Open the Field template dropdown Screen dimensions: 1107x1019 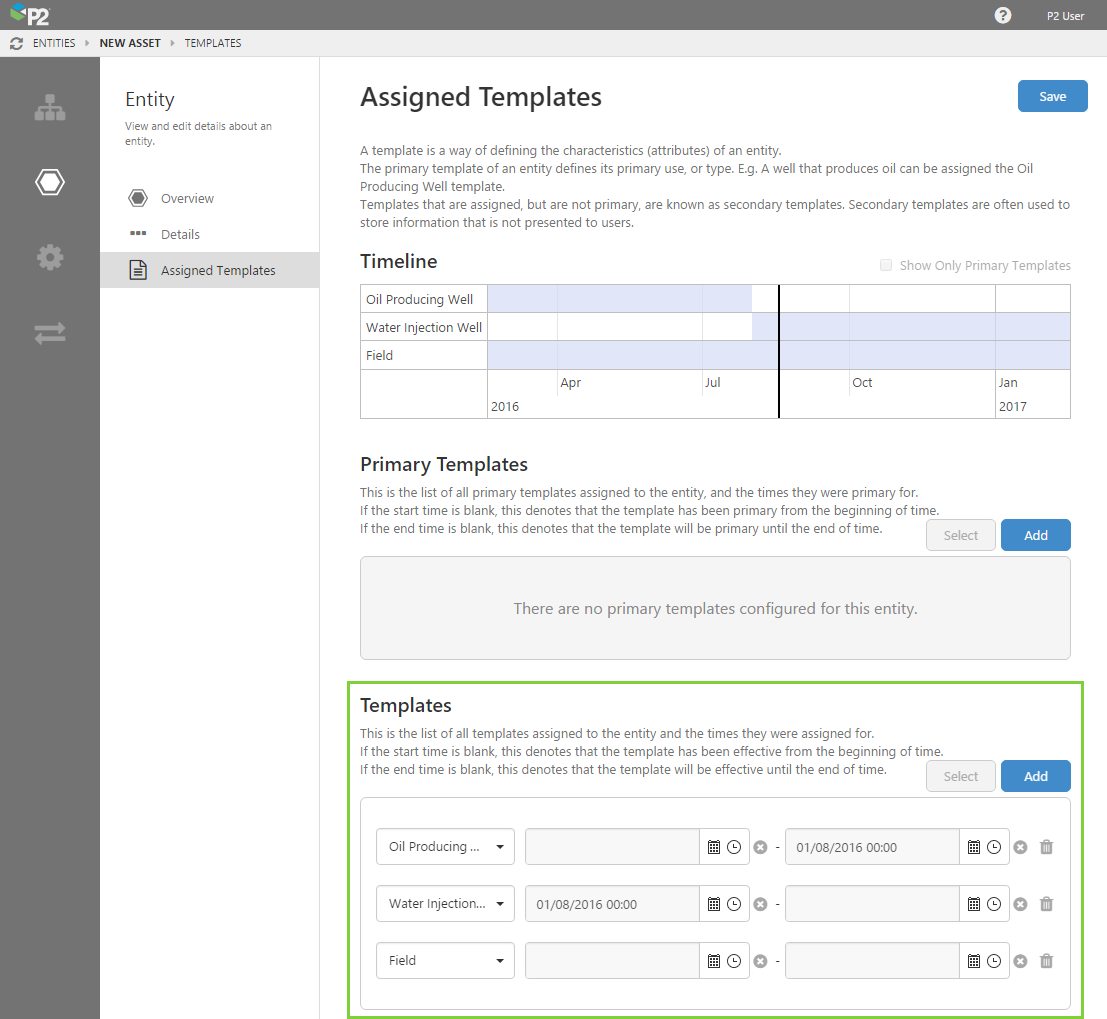point(445,961)
